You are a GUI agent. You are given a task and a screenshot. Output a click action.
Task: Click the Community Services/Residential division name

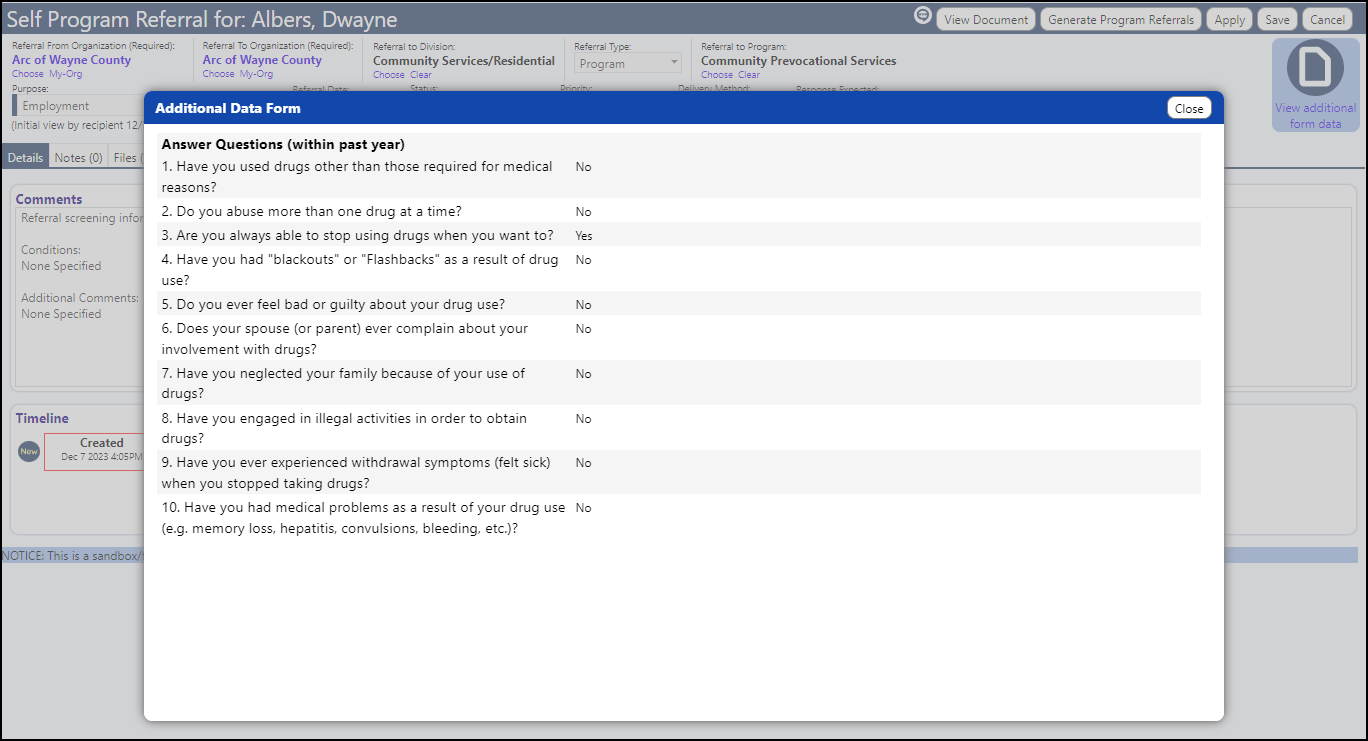coord(464,61)
